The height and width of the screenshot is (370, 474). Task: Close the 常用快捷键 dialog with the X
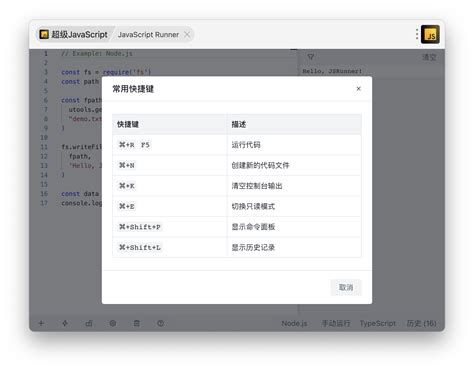(358, 89)
